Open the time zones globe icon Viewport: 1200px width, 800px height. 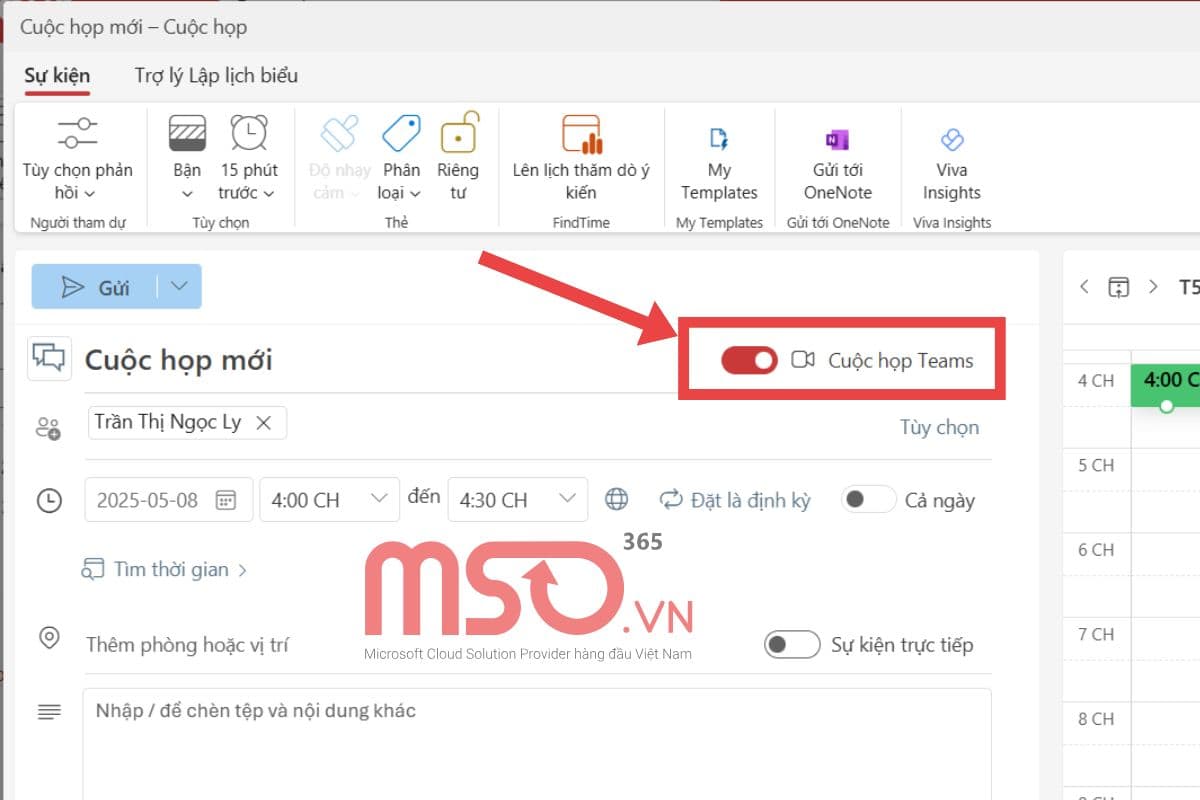[x=617, y=499]
